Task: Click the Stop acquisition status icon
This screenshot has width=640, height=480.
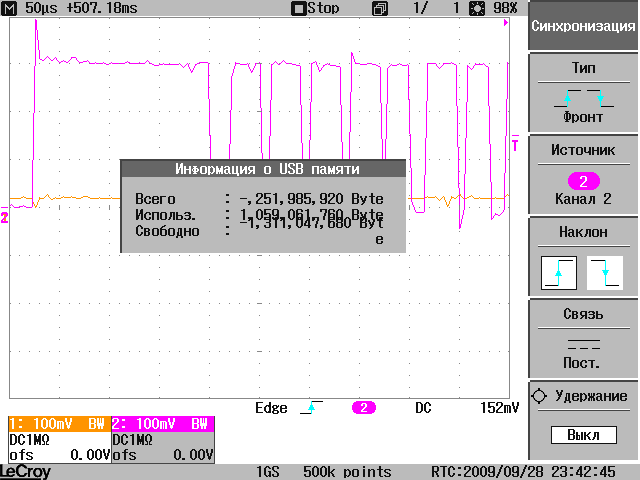Action: (x=297, y=8)
